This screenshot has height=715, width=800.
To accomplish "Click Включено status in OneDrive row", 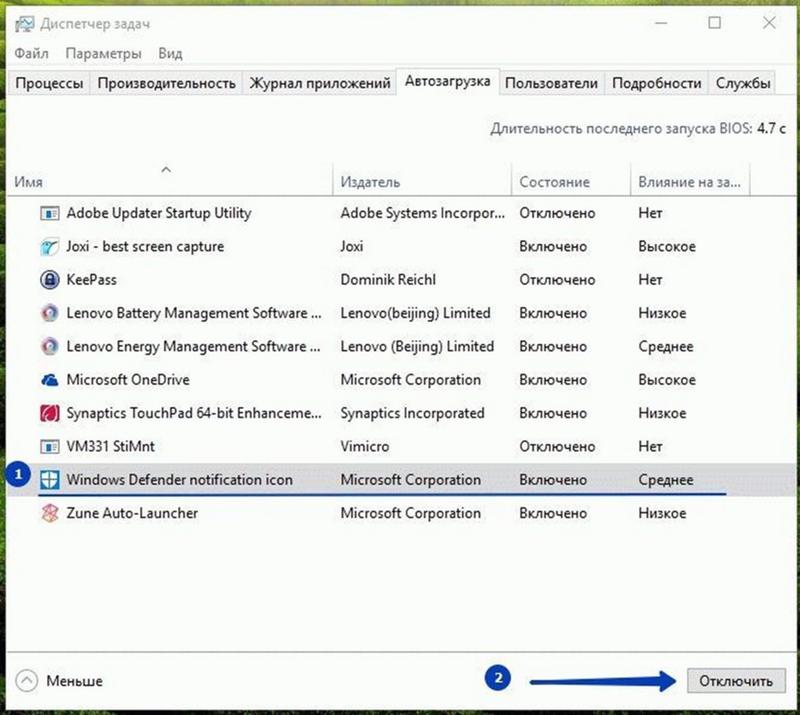I will tap(553, 380).
